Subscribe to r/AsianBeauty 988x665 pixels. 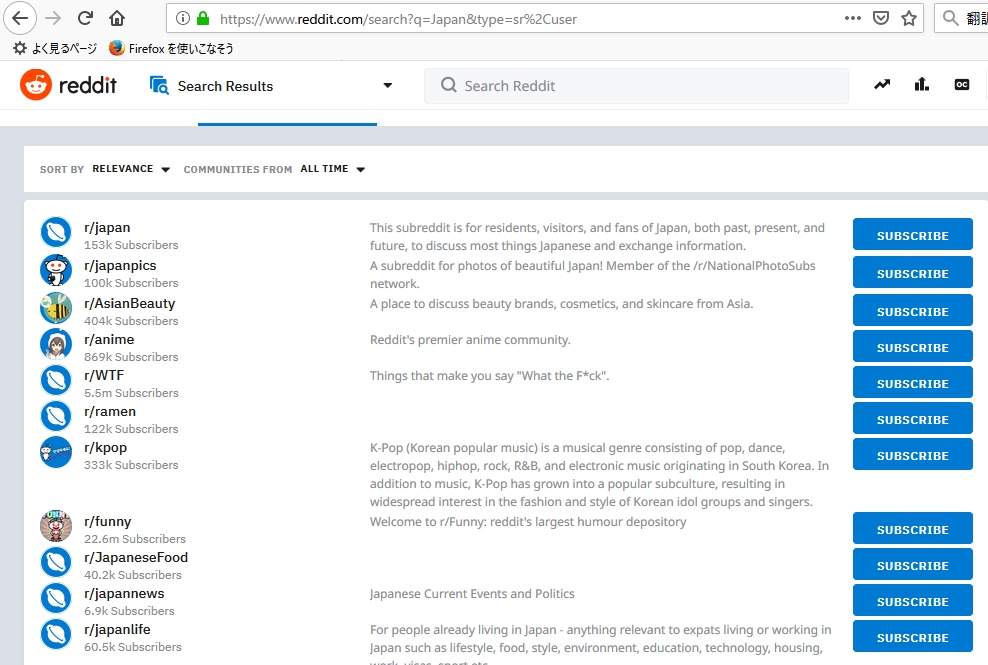(912, 310)
